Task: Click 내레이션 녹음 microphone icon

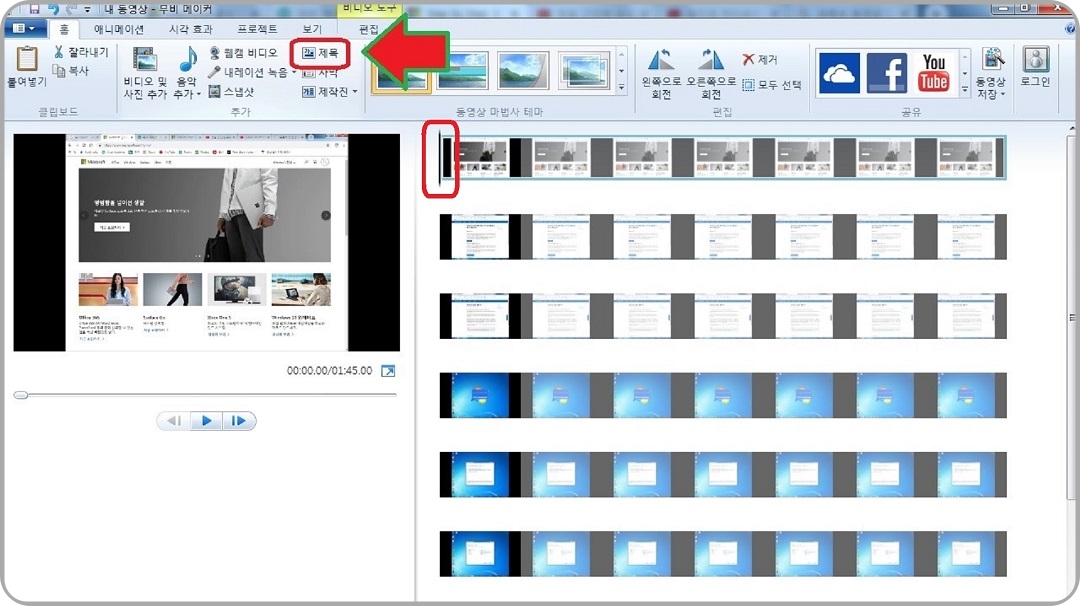Action: coord(214,72)
